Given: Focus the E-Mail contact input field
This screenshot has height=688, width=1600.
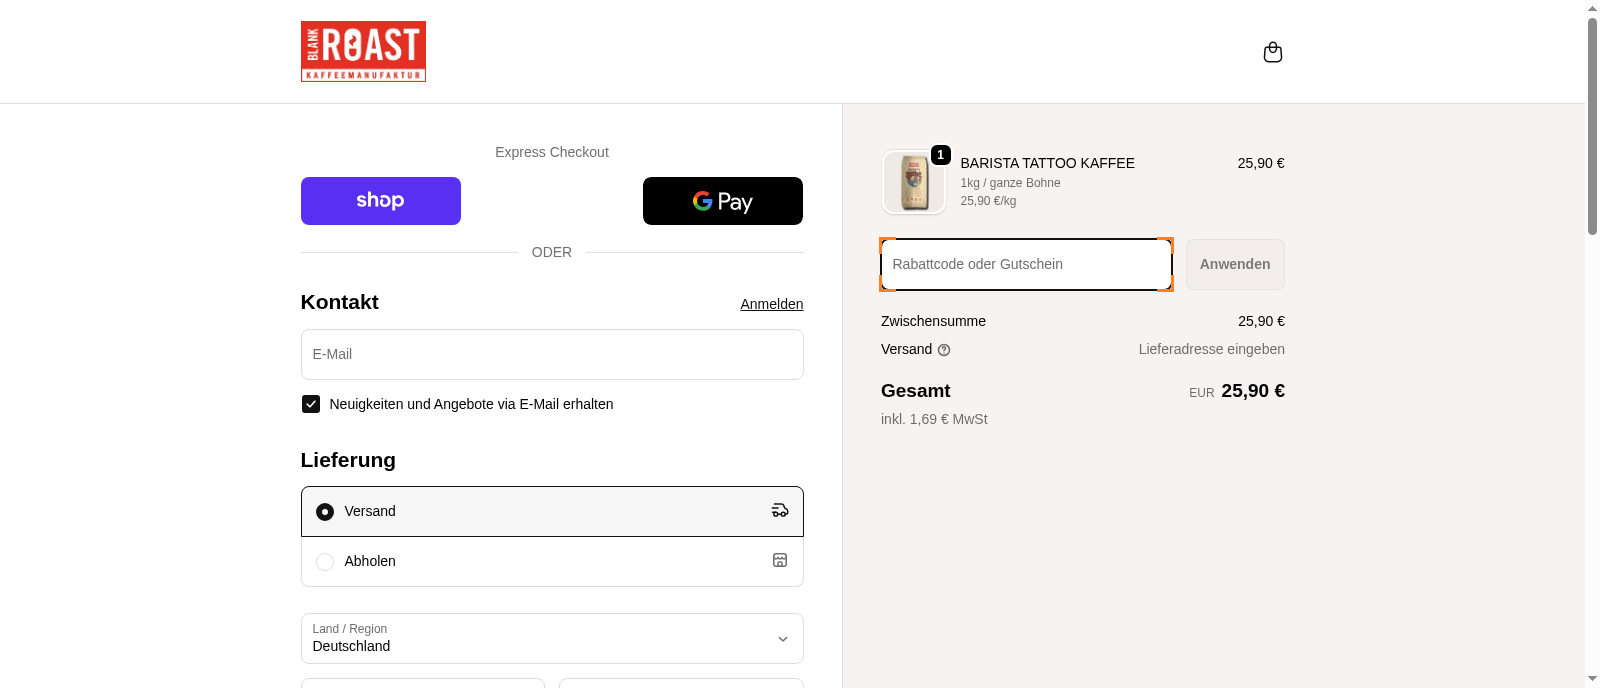Looking at the screenshot, I should click(x=551, y=355).
